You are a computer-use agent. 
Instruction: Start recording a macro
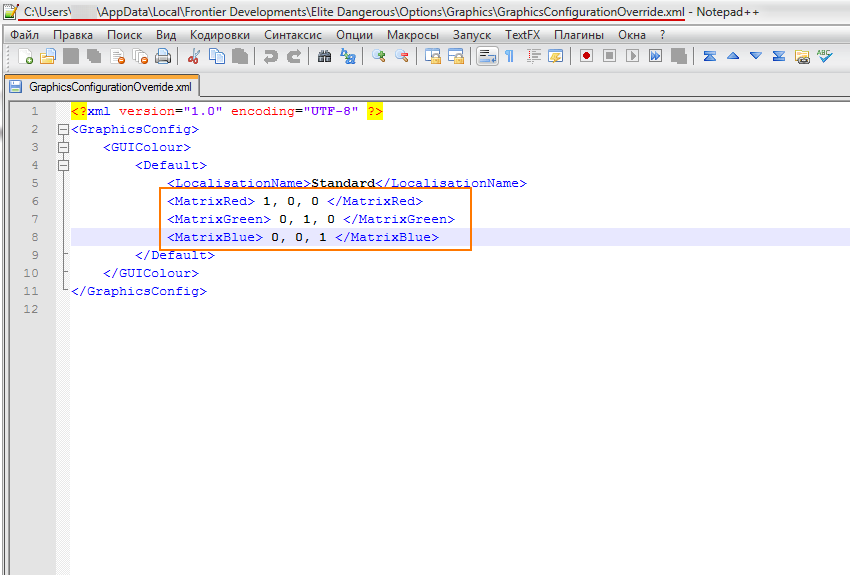(586, 56)
